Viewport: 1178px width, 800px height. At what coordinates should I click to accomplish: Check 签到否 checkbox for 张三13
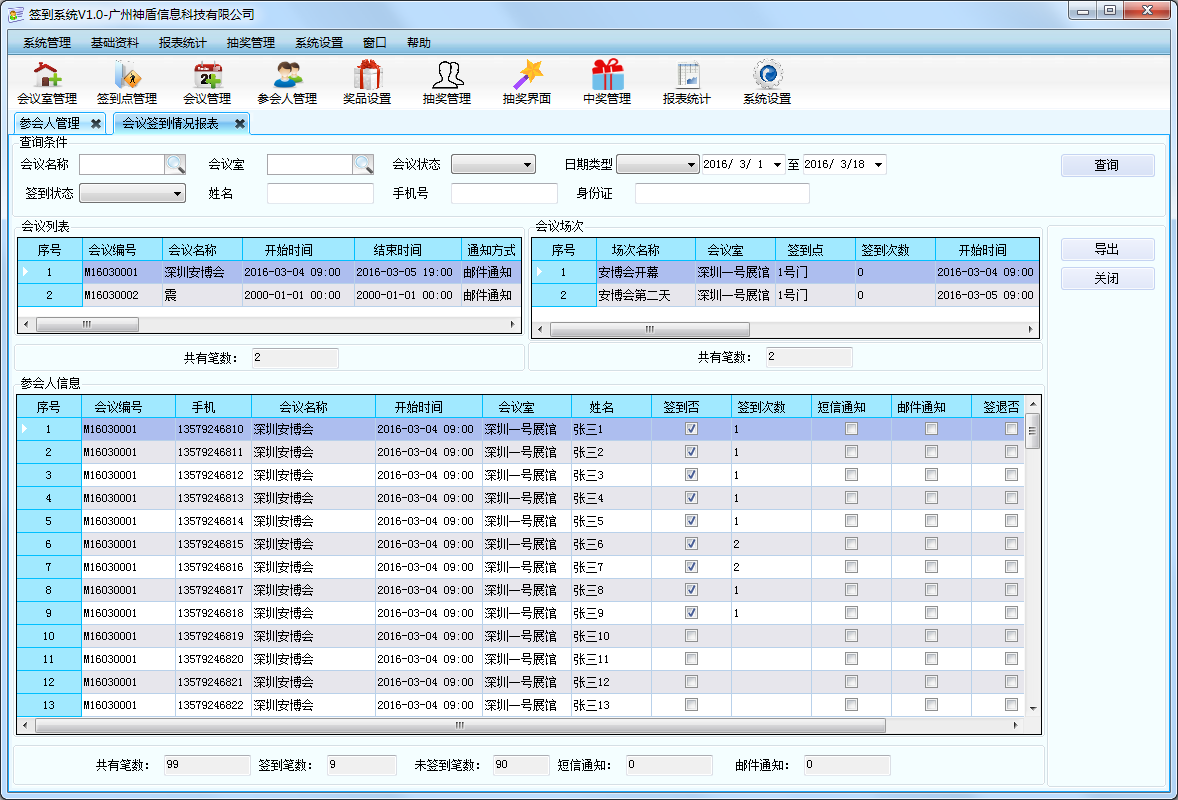tap(691, 705)
